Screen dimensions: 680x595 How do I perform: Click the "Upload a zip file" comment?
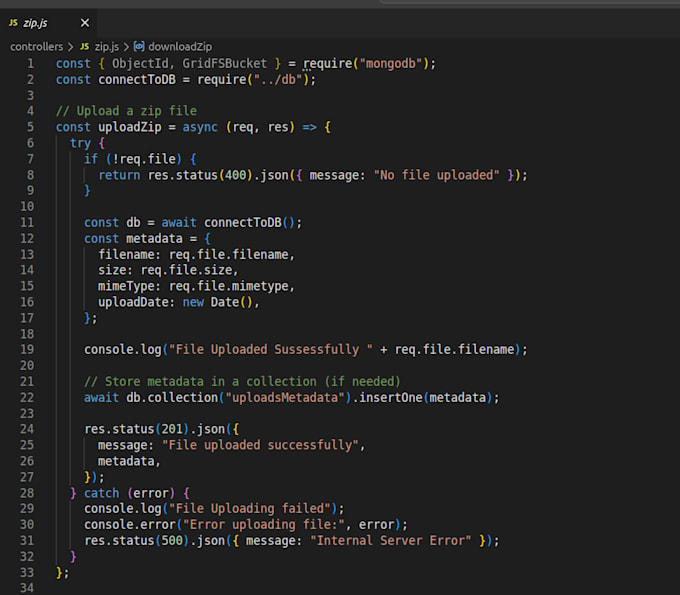click(126, 111)
